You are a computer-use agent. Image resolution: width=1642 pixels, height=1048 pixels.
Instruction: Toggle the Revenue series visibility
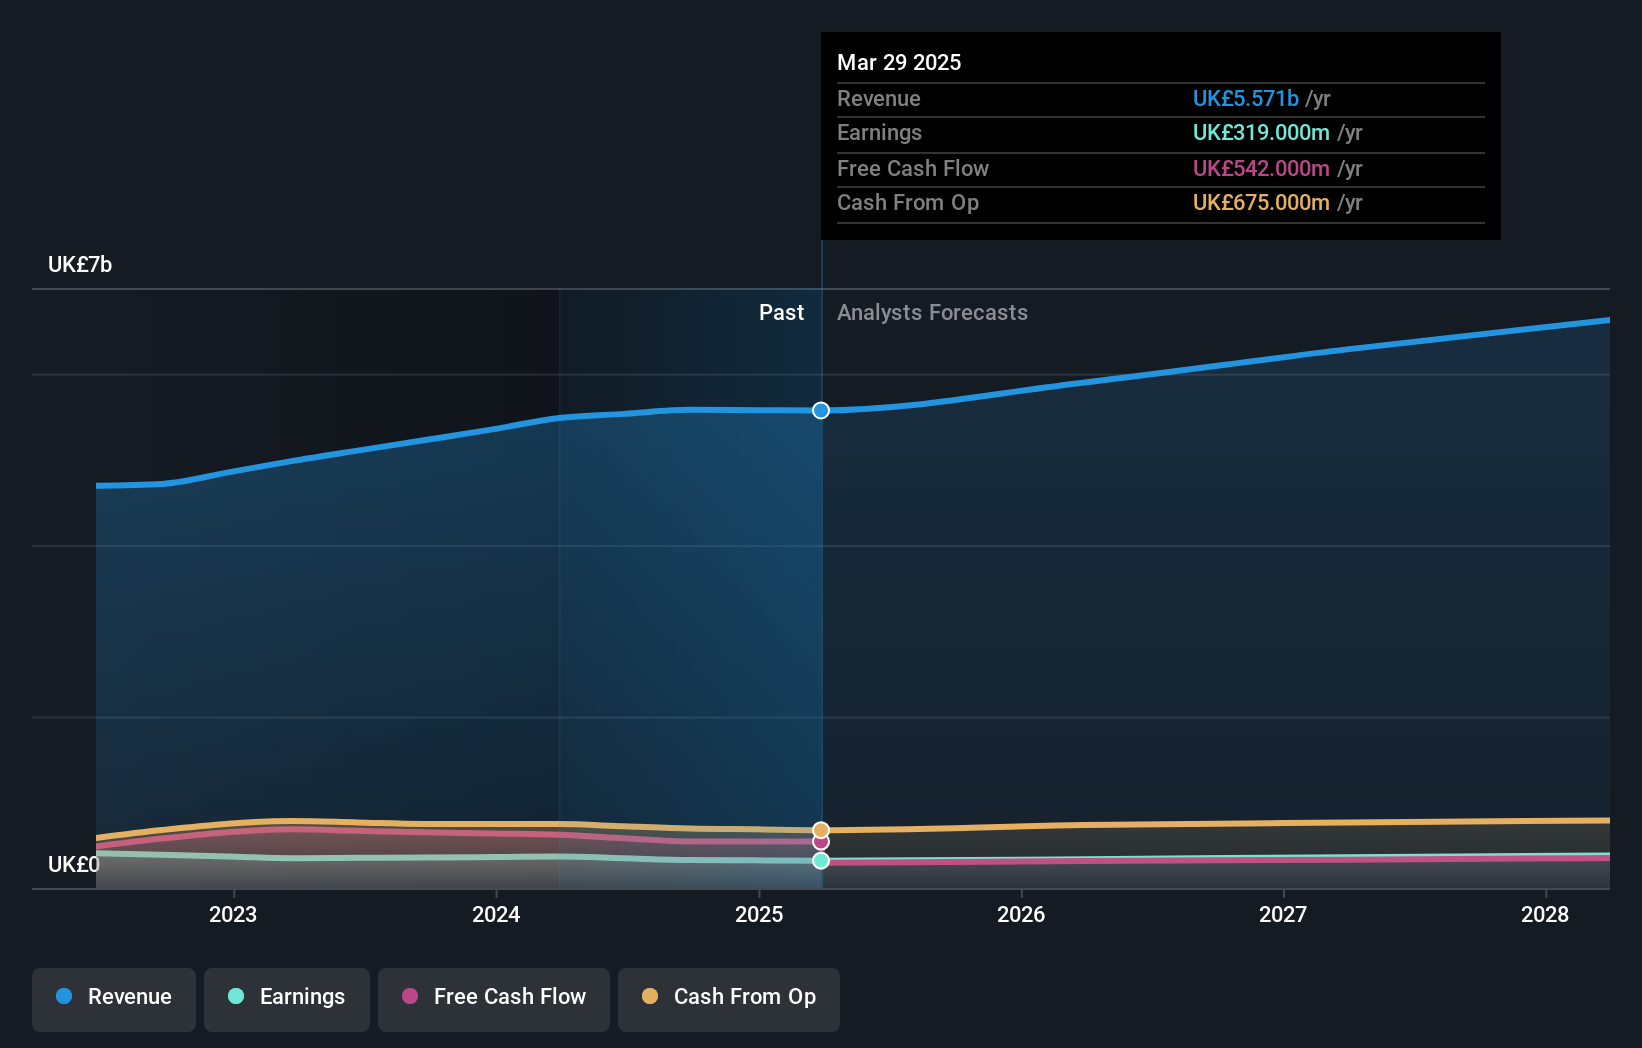(x=113, y=997)
